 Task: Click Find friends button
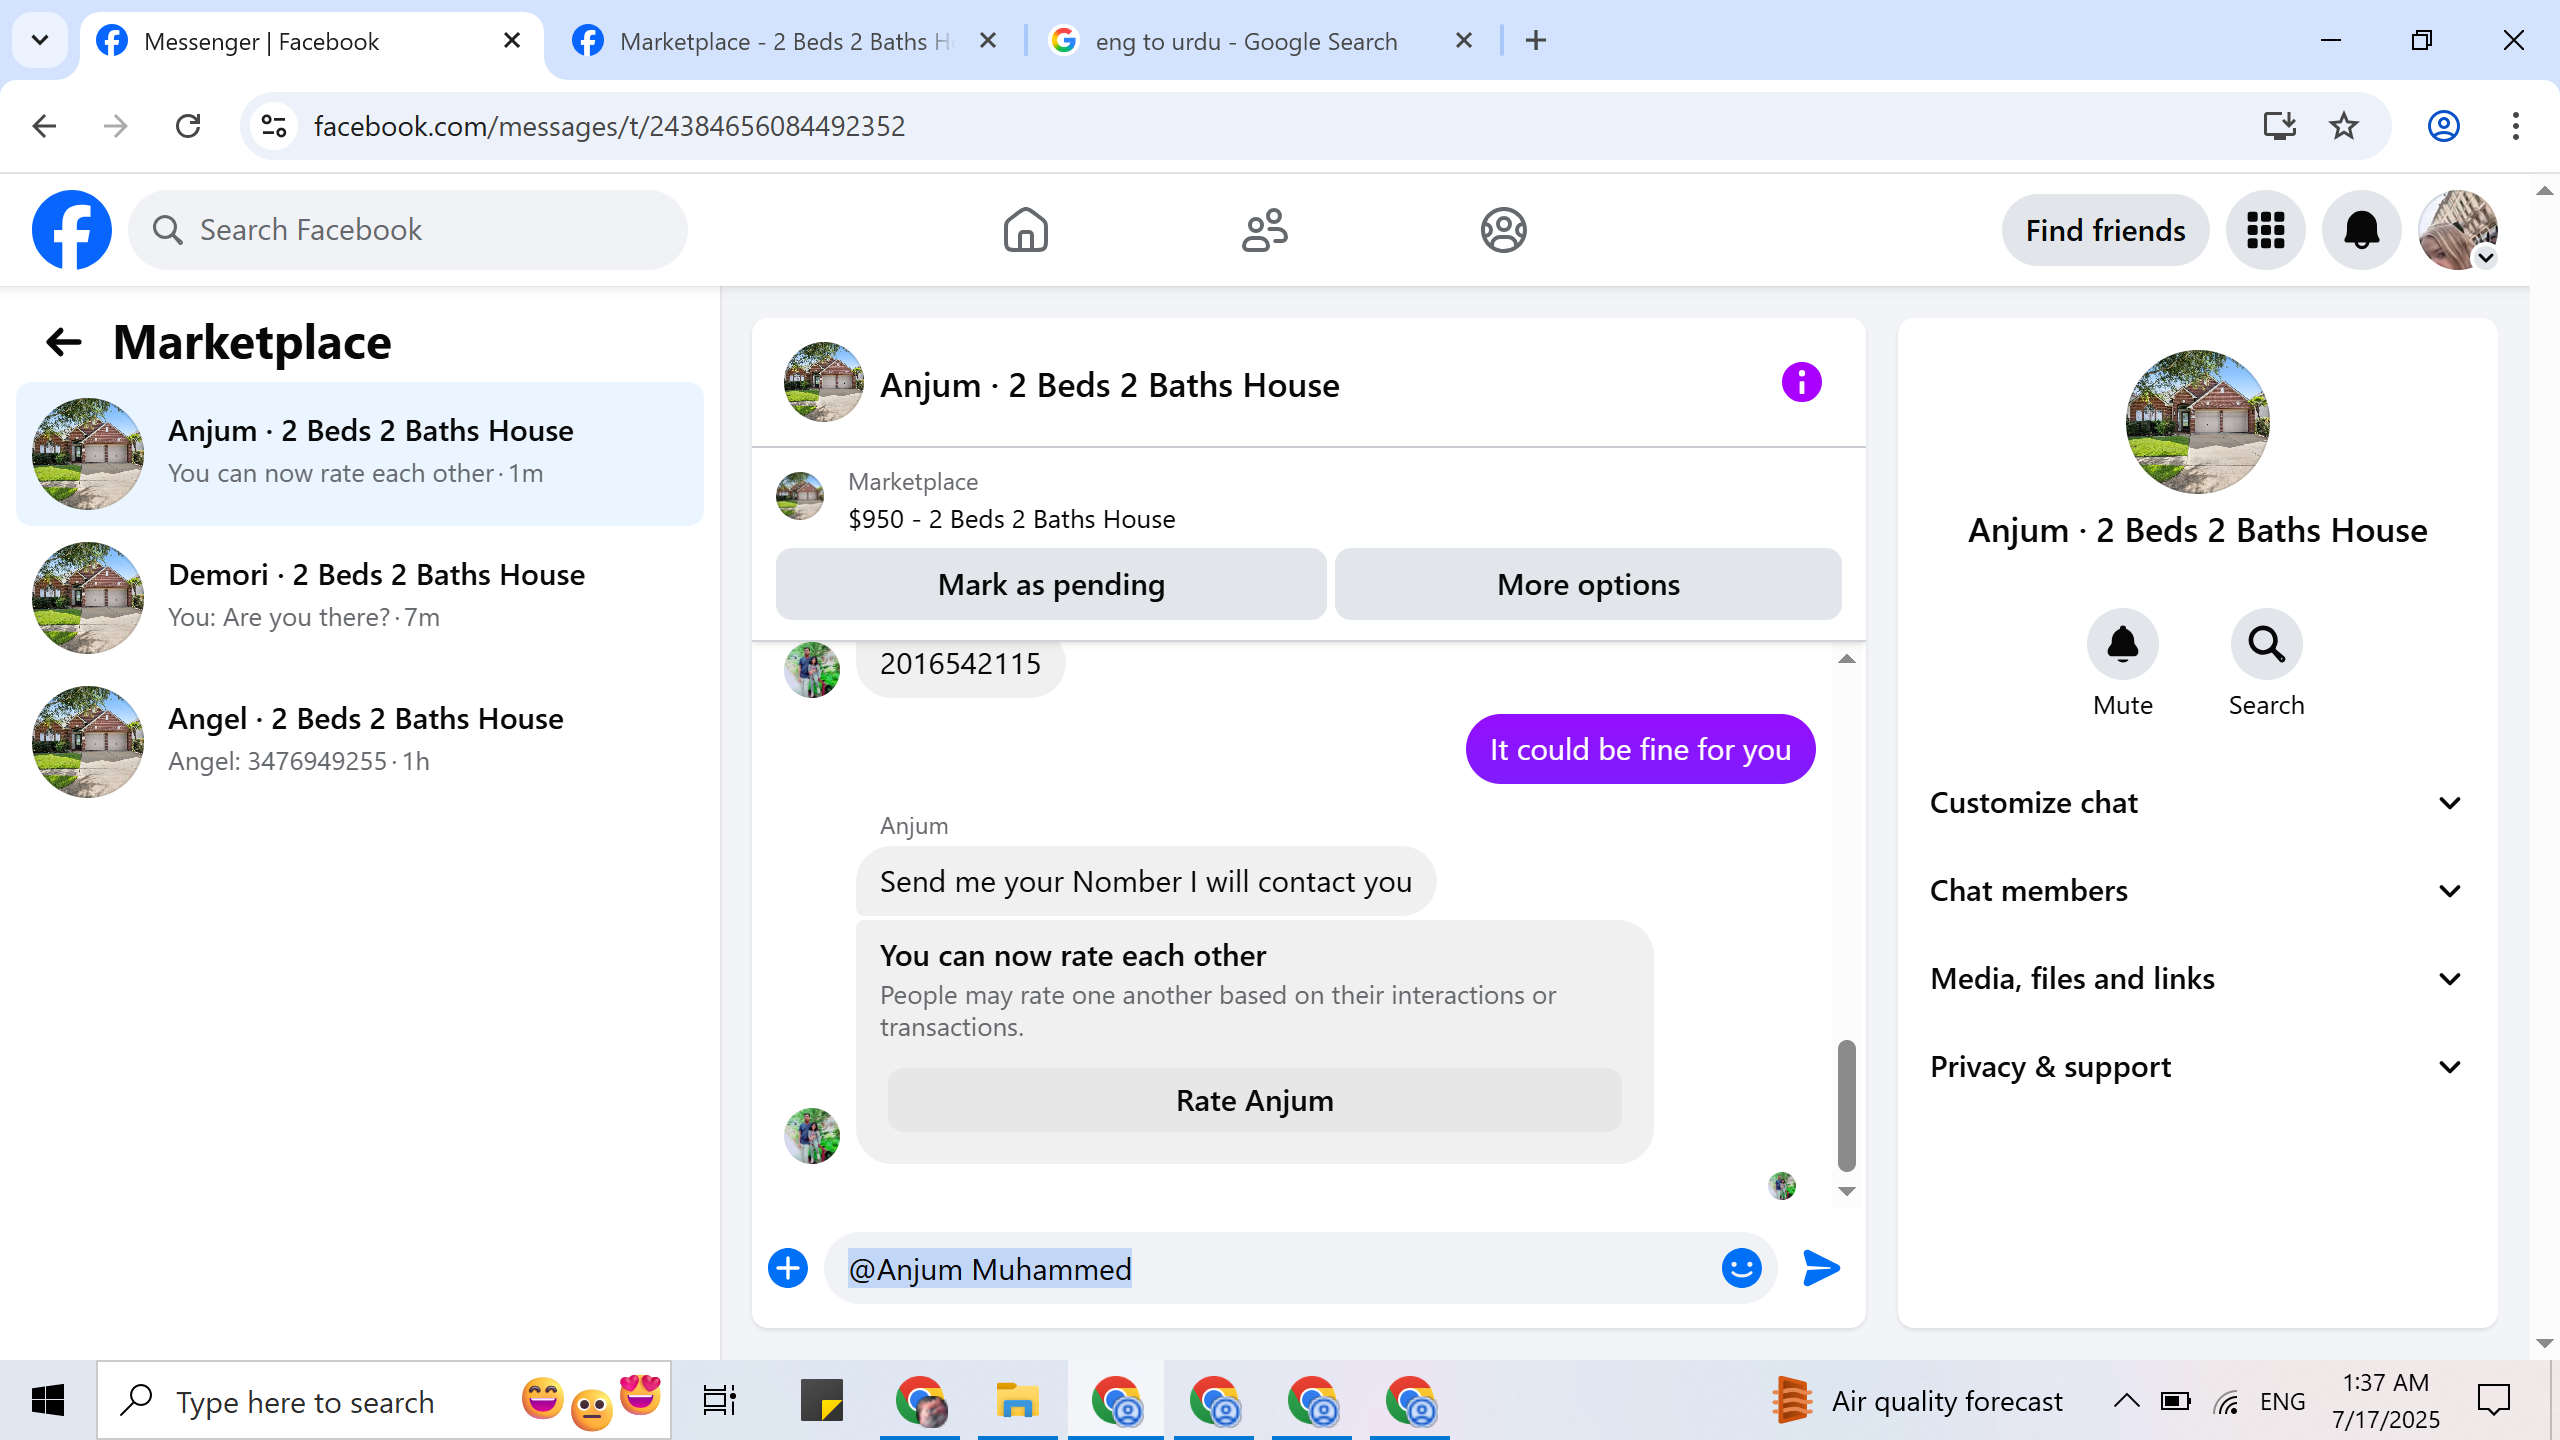click(x=2105, y=230)
